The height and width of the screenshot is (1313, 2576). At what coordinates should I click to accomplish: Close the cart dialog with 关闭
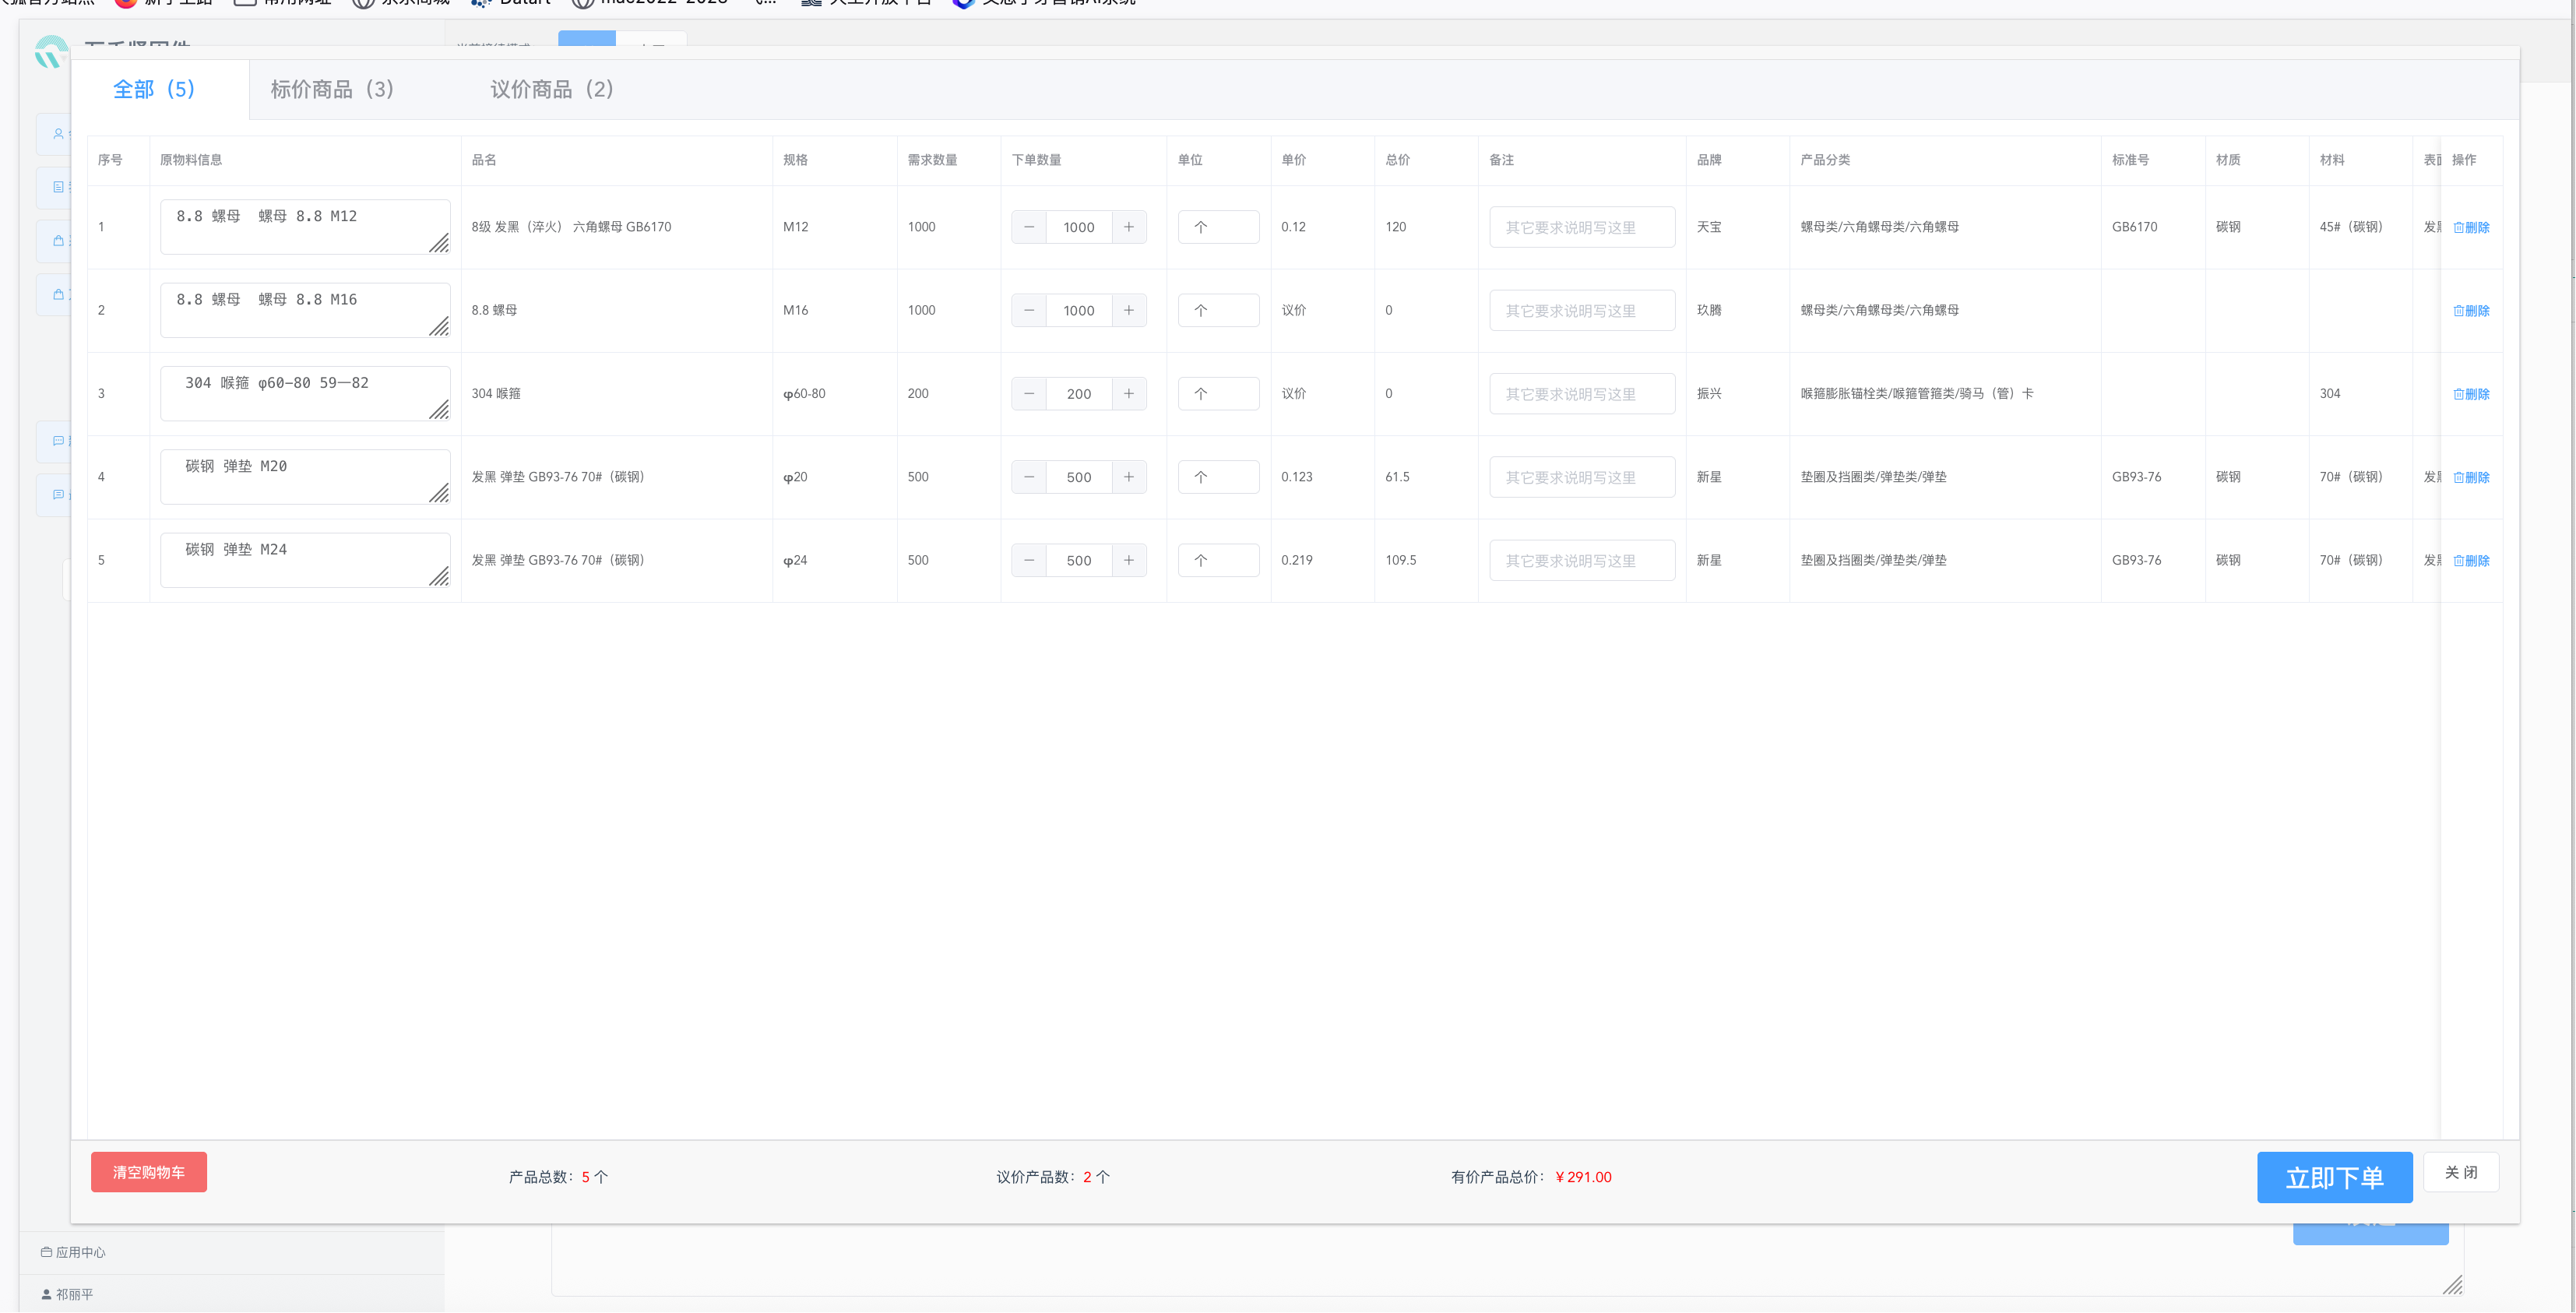(x=2460, y=1172)
